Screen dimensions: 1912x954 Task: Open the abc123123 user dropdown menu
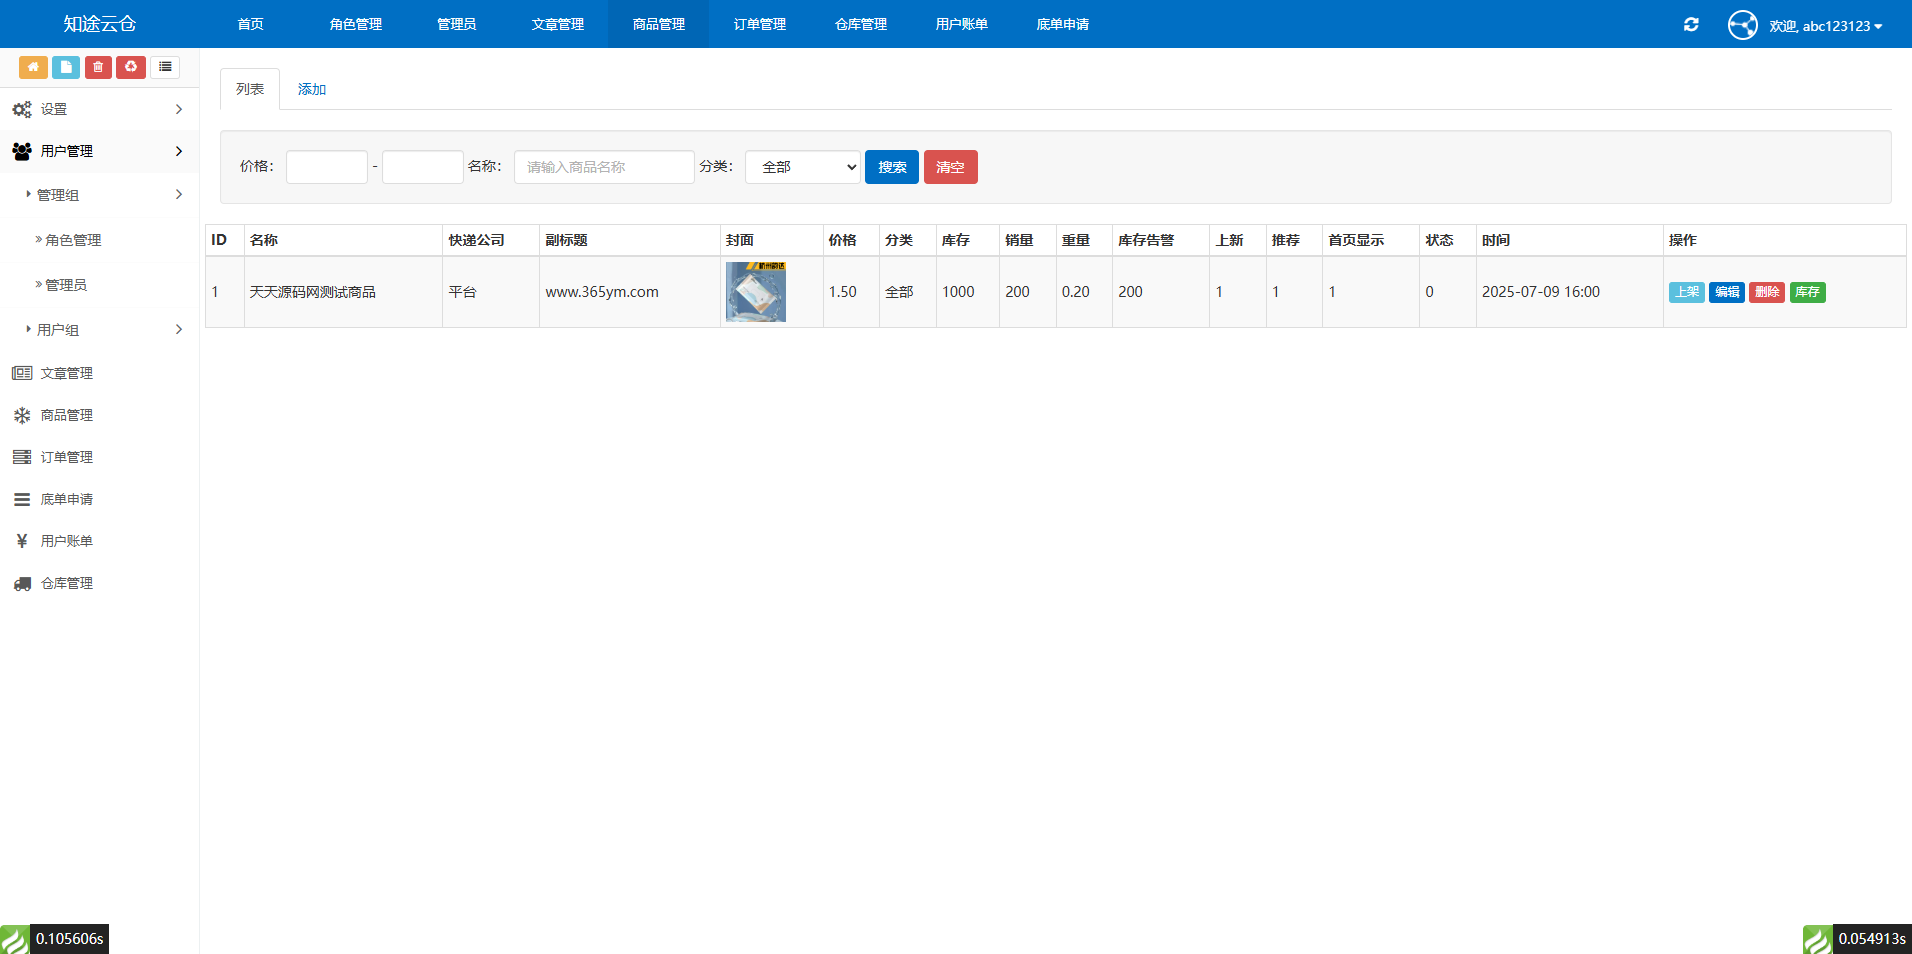coord(1825,26)
